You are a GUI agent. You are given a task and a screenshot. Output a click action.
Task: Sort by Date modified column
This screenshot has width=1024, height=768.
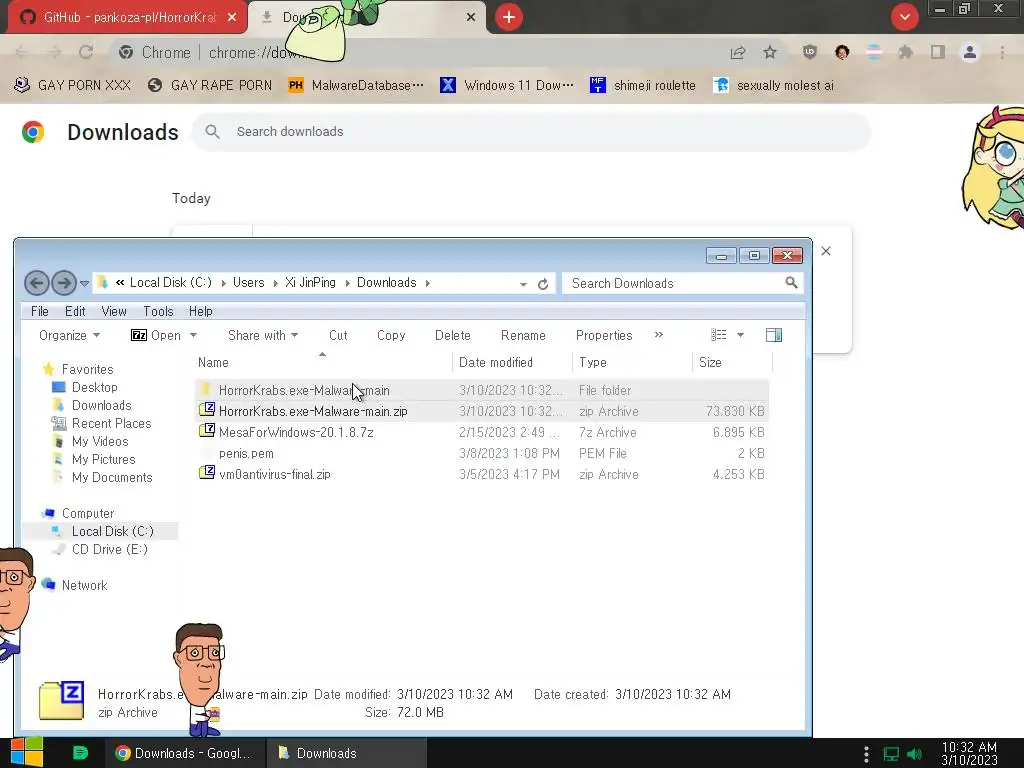tap(512, 362)
